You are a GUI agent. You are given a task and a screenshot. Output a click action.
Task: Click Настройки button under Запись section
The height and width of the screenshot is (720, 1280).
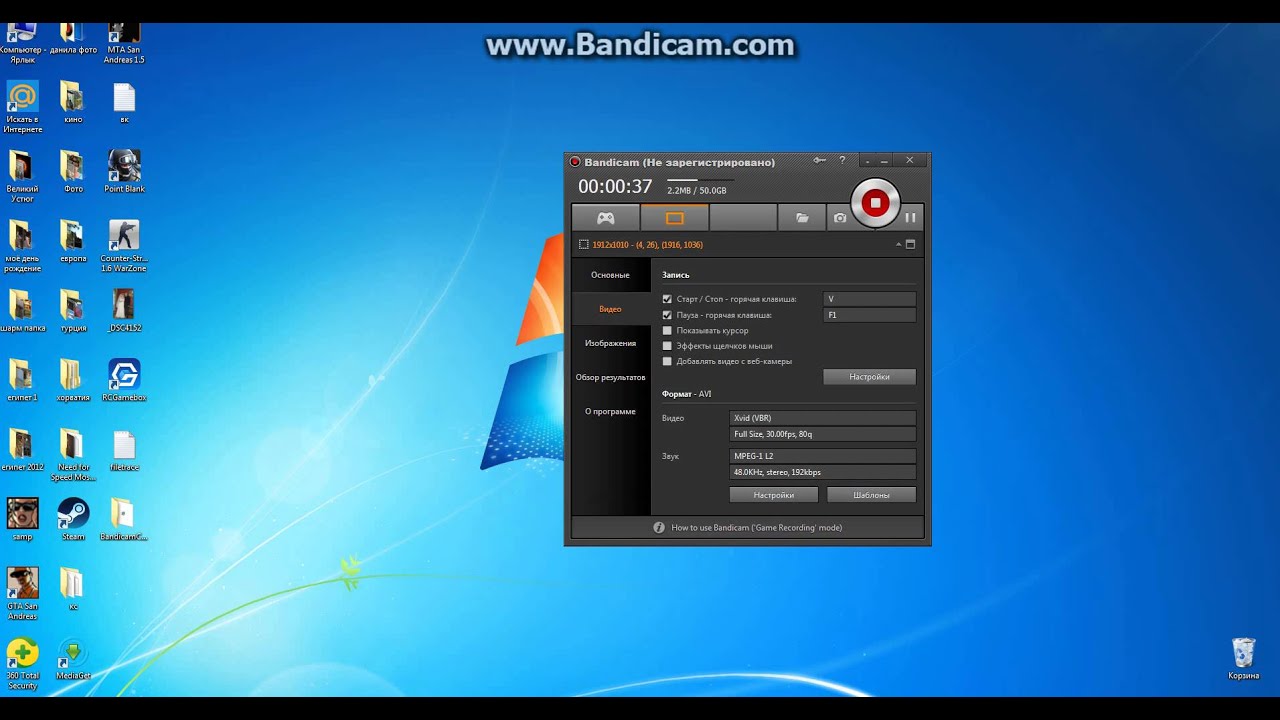869,377
